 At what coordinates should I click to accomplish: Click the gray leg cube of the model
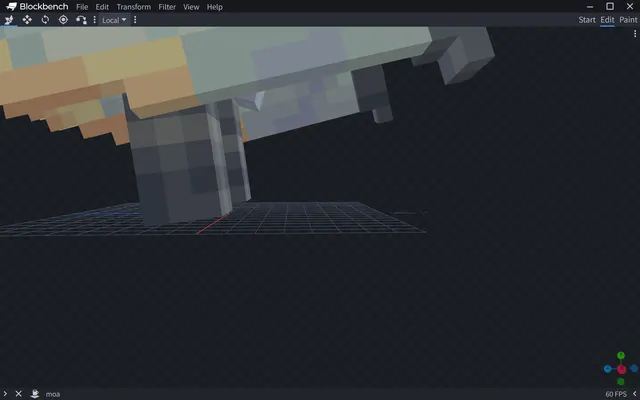coord(176,163)
